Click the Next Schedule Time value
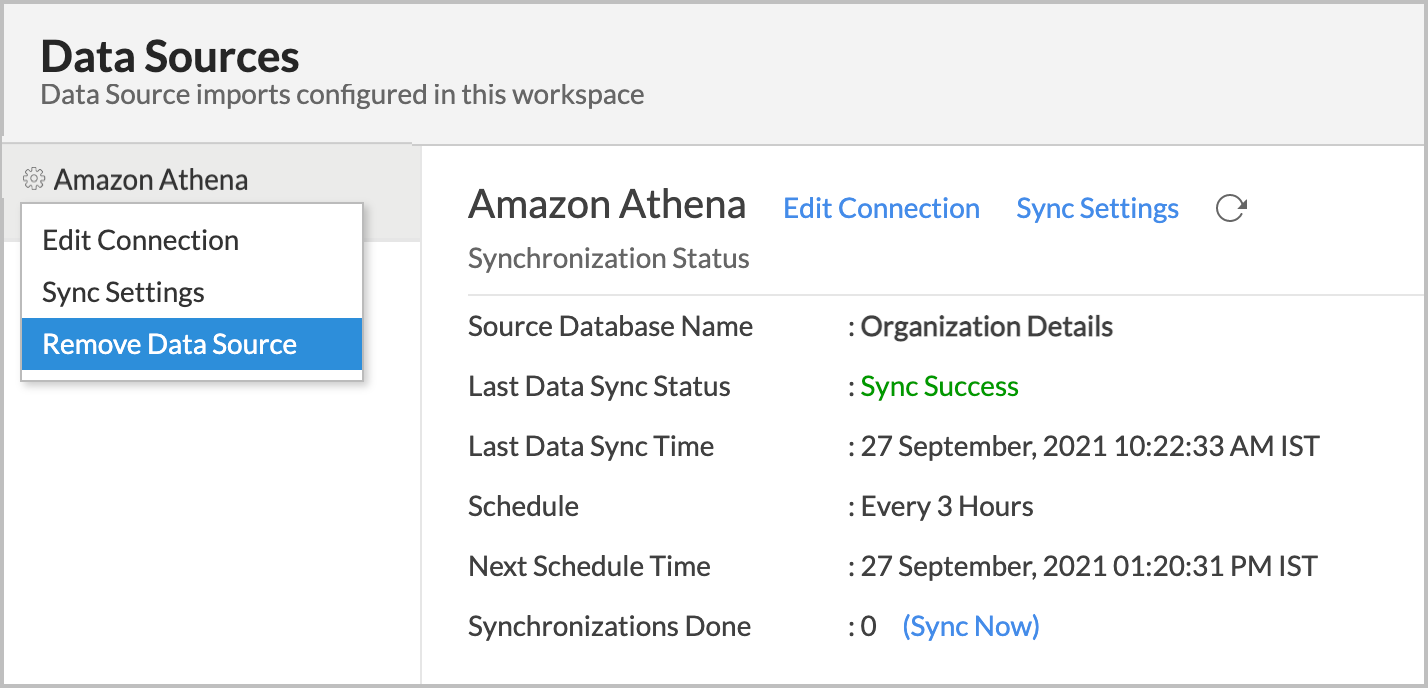1428x688 pixels. point(1088,566)
